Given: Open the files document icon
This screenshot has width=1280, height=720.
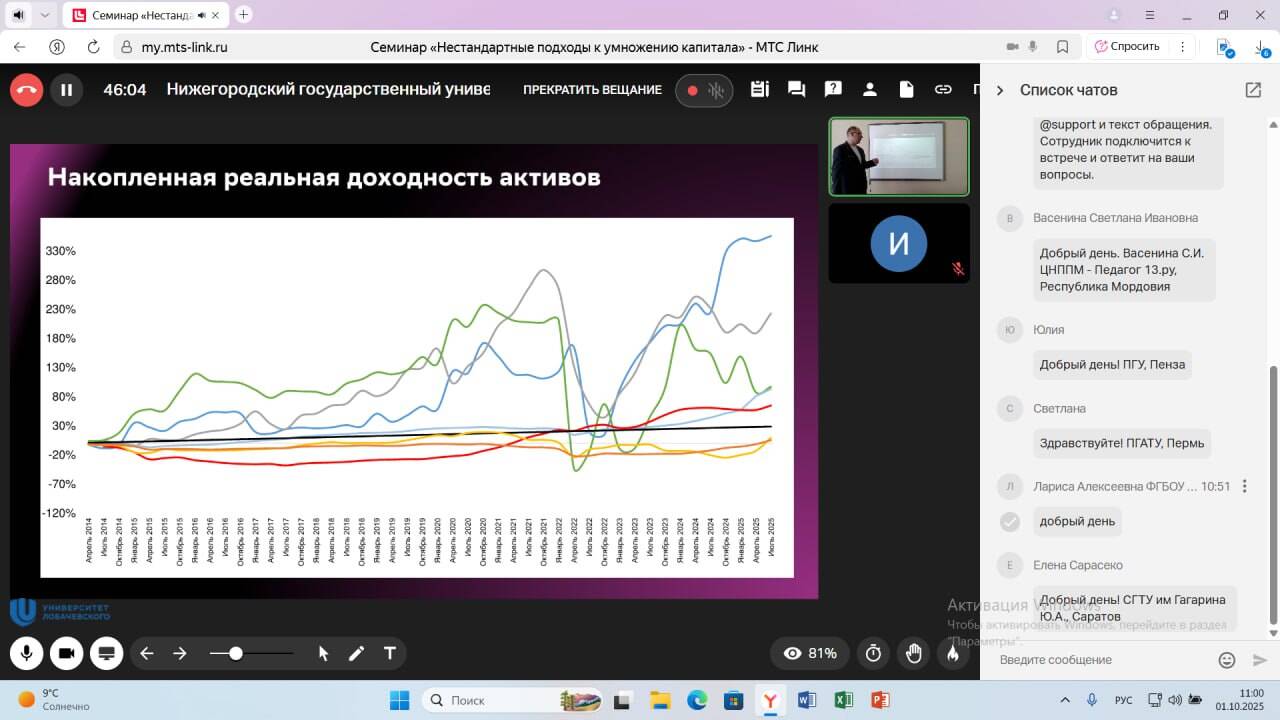Looking at the screenshot, I should click(906, 90).
